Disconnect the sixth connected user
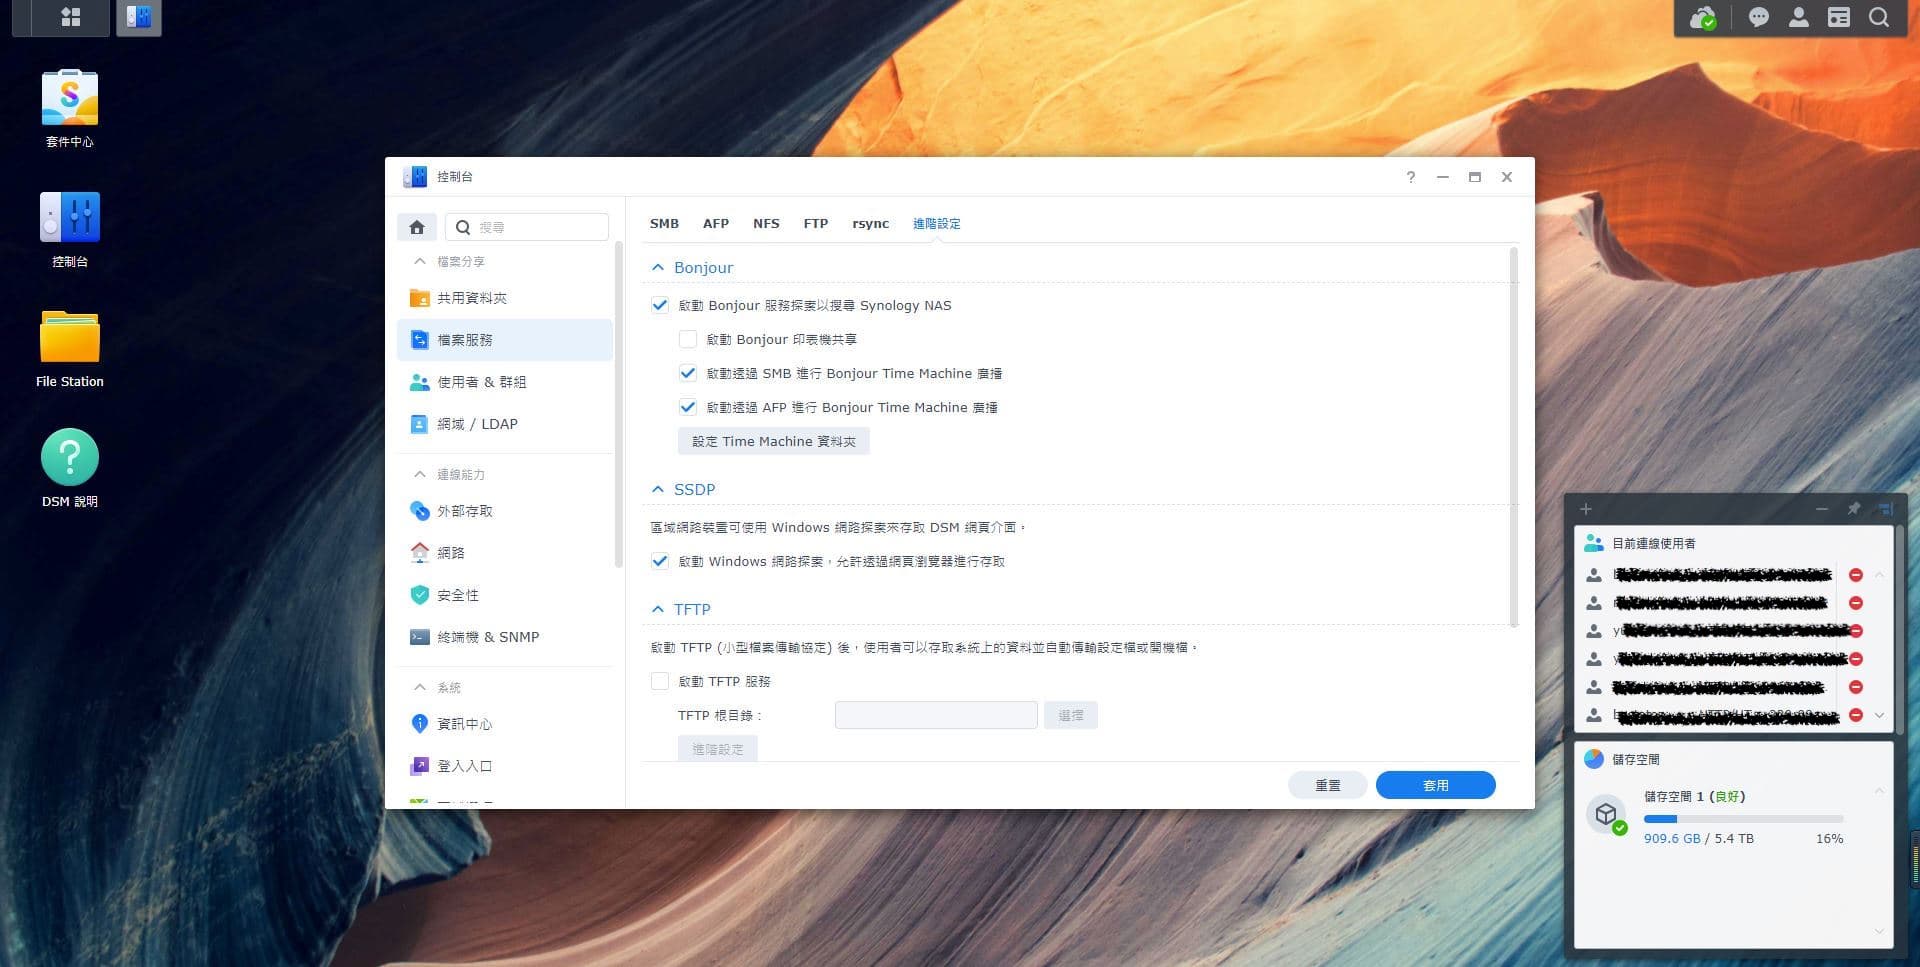 1856,715
